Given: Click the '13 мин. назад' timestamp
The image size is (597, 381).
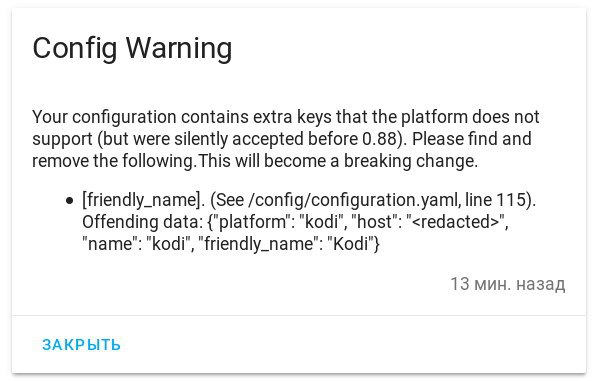Looking at the screenshot, I should (x=508, y=284).
